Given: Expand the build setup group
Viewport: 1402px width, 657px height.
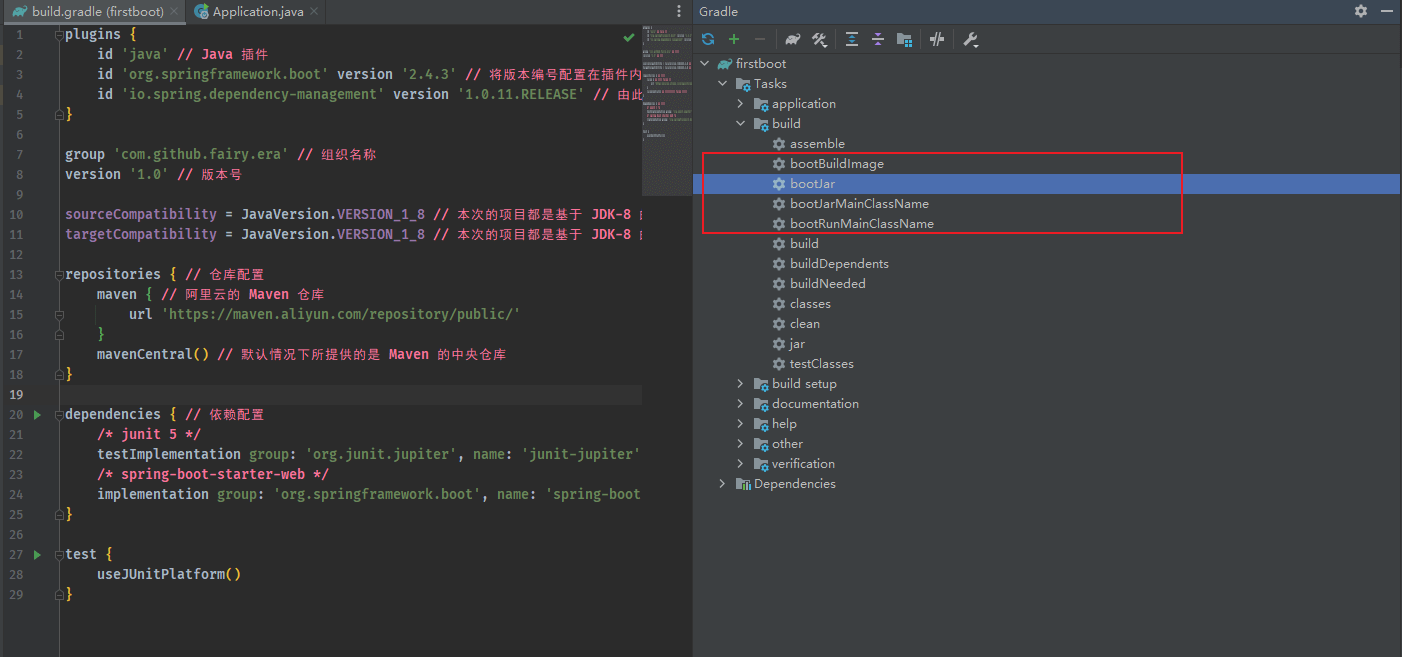Looking at the screenshot, I should 741,384.
